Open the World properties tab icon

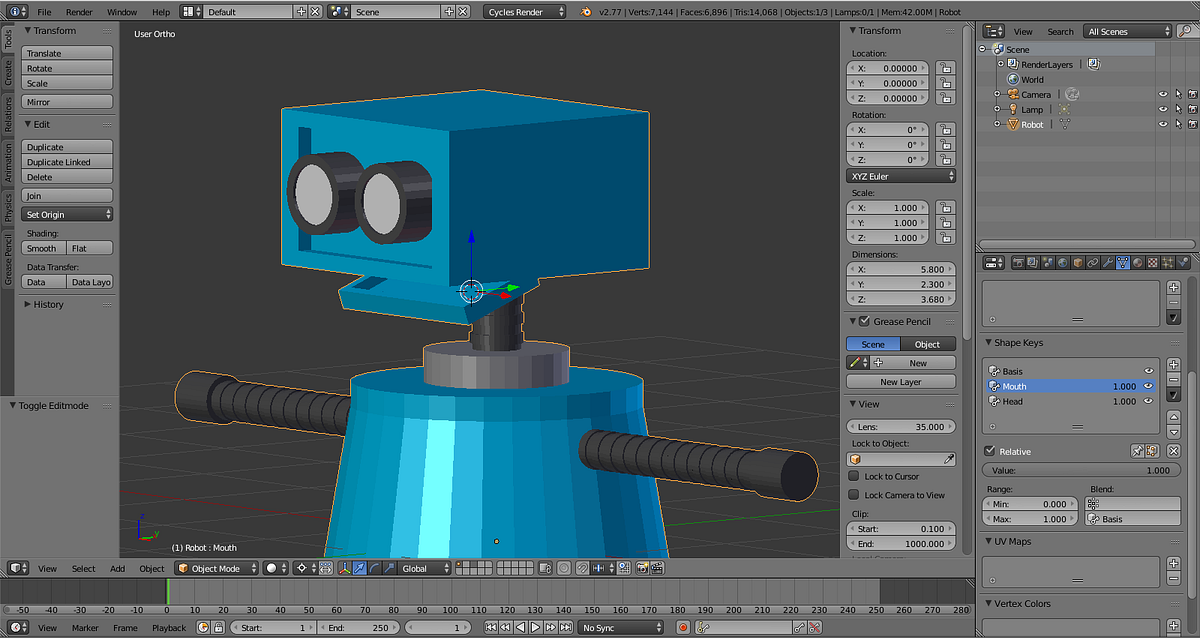click(1062, 263)
